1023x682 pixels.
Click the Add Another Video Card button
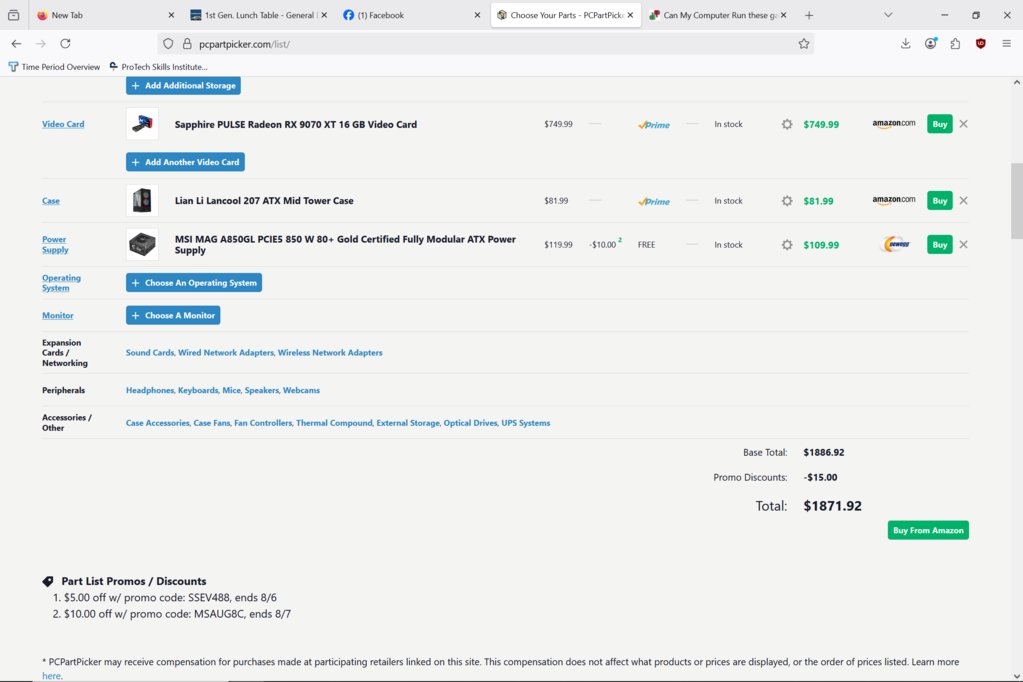[185, 162]
